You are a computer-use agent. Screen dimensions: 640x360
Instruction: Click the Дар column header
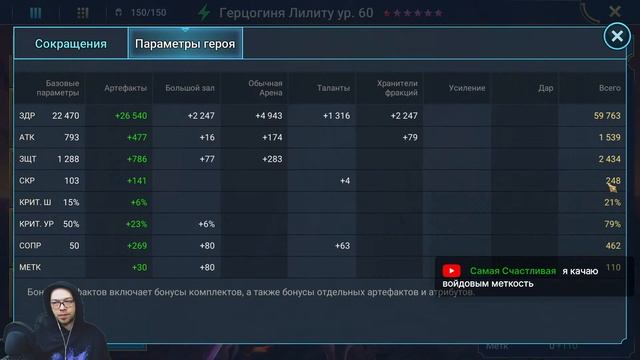pos(545,88)
